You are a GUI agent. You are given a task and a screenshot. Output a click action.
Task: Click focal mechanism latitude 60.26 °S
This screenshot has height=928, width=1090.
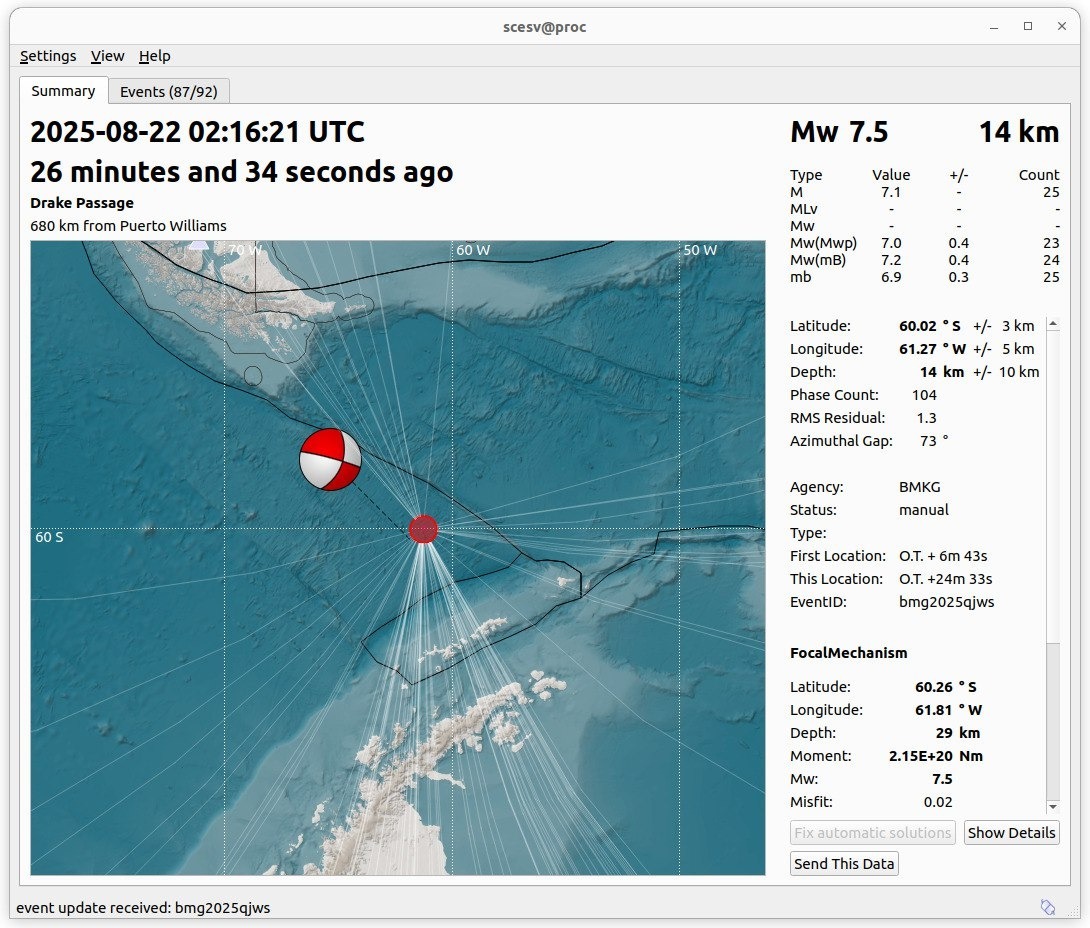pos(946,687)
